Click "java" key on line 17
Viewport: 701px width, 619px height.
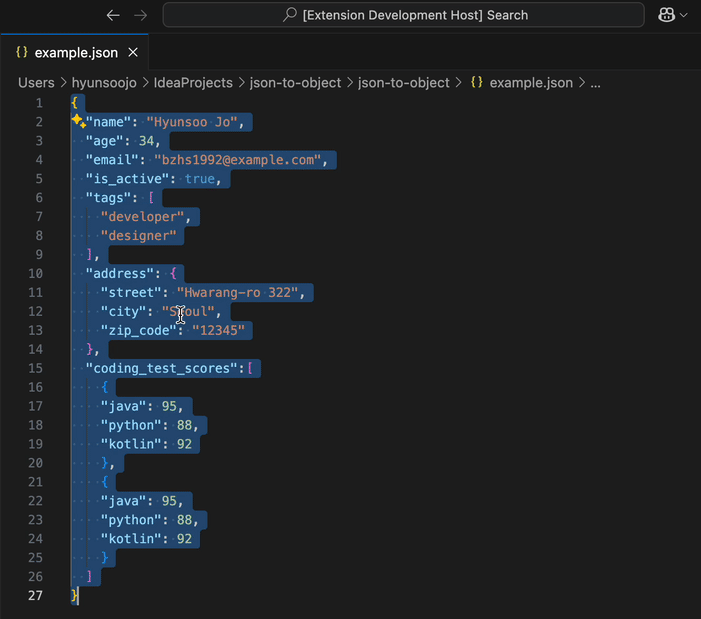tap(124, 406)
